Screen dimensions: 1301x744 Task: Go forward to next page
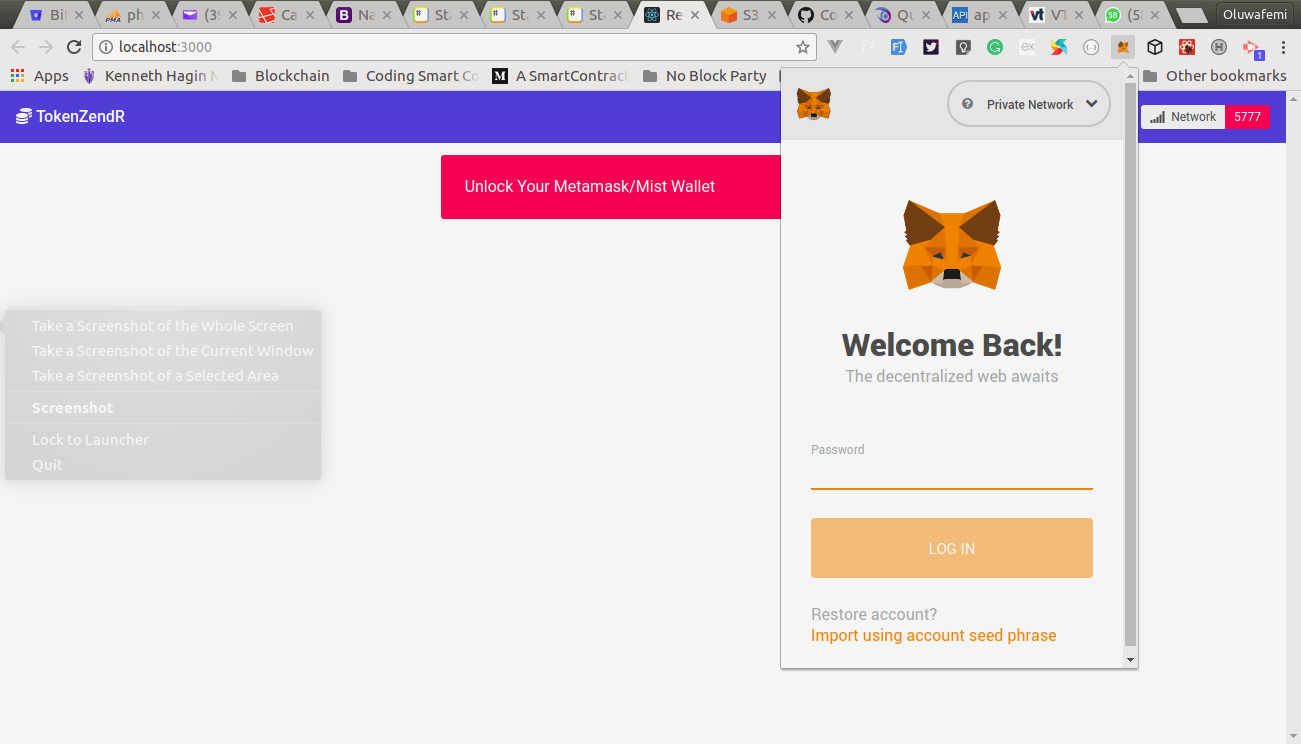tap(46, 47)
